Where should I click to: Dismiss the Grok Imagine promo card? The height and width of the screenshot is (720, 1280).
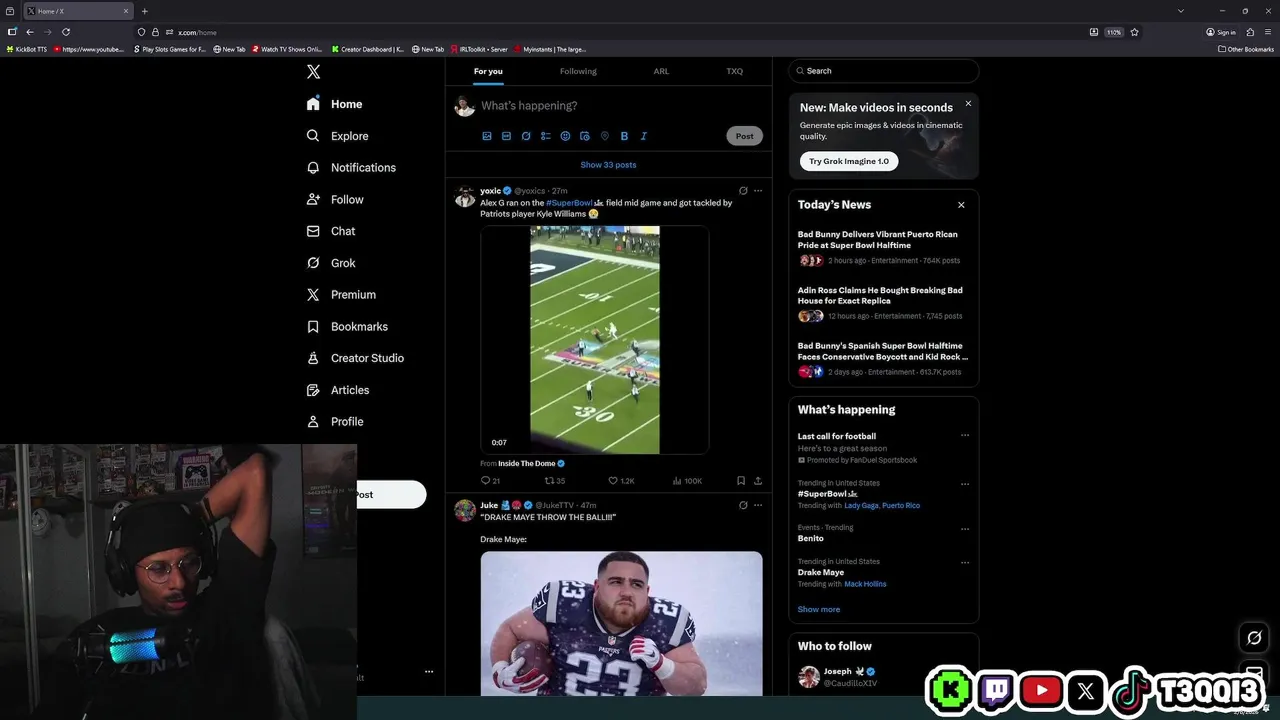968,104
